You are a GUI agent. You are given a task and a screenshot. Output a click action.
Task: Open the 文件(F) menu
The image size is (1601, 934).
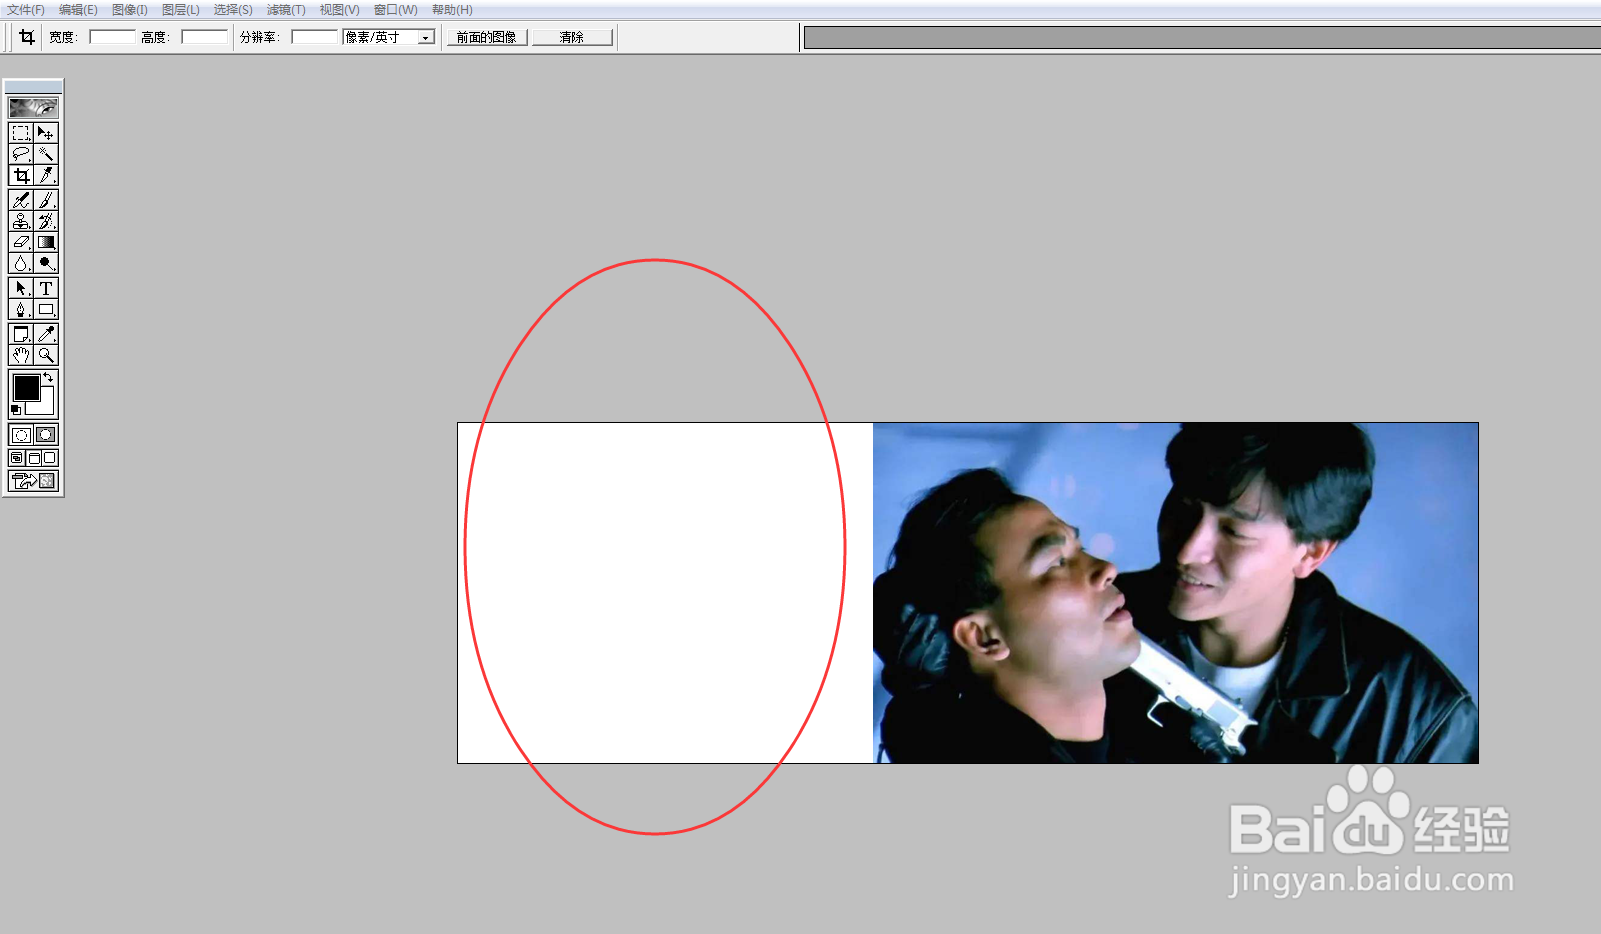(x=26, y=10)
